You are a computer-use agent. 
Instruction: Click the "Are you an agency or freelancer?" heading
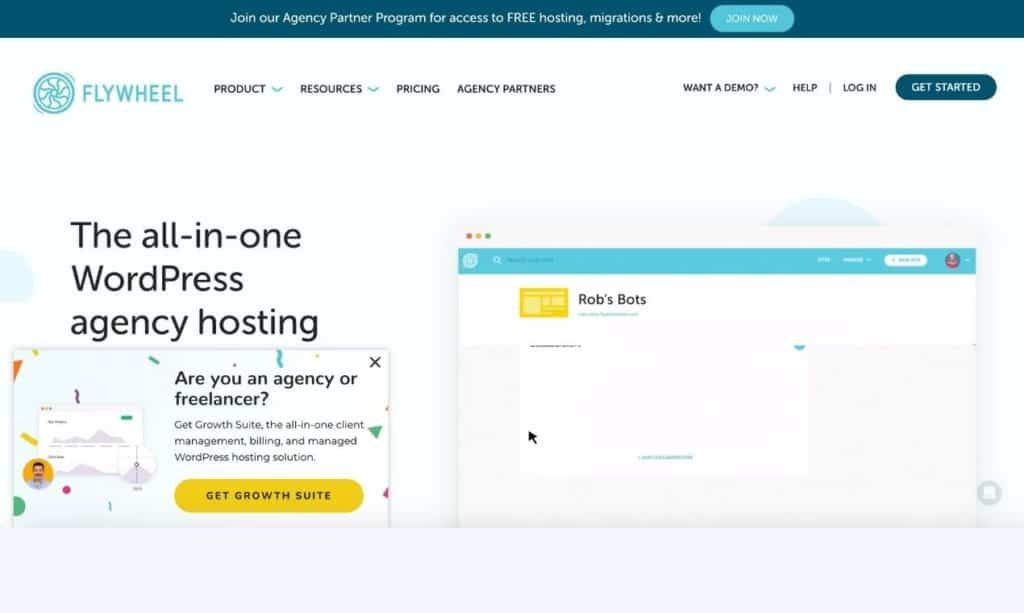[266, 388]
